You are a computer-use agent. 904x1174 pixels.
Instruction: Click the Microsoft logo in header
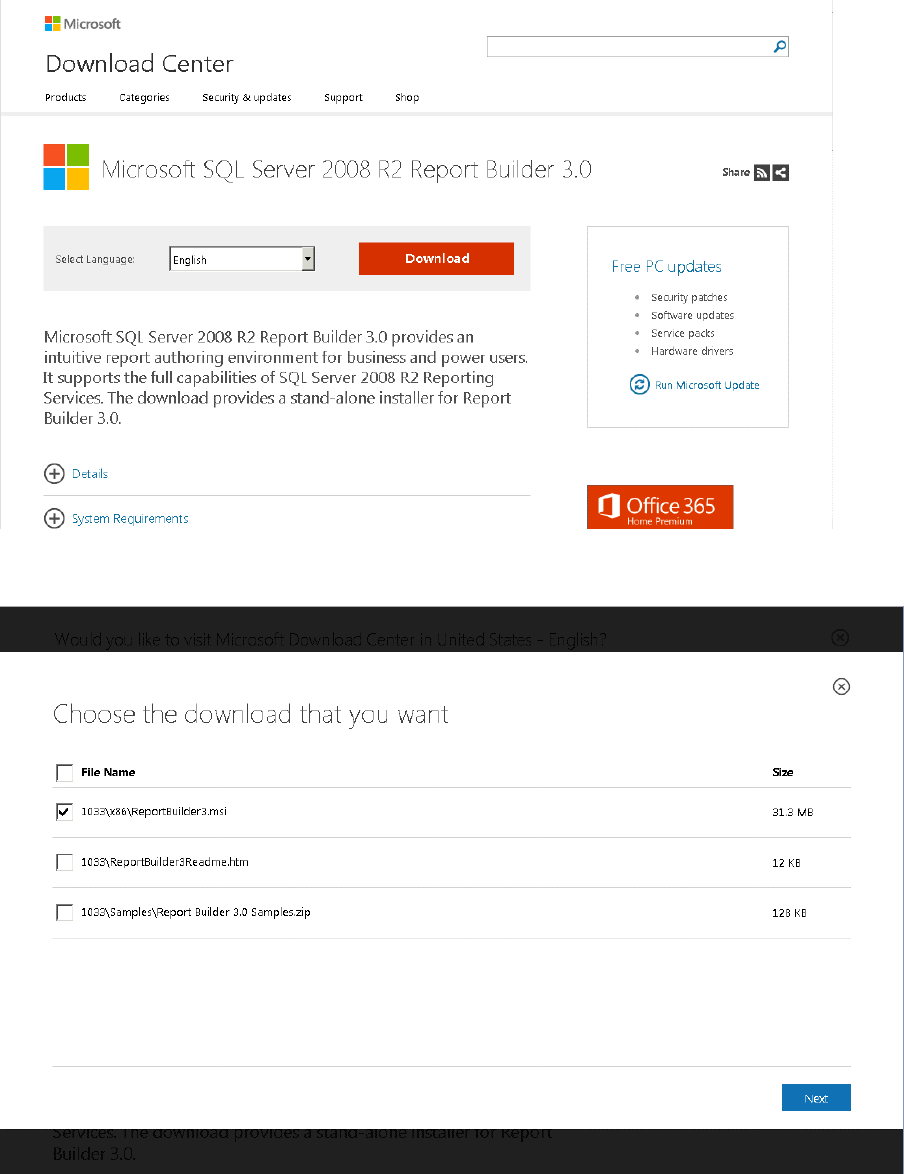point(83,24)
